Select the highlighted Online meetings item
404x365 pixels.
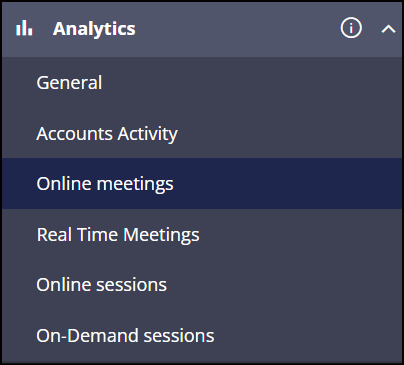(202, 184)
